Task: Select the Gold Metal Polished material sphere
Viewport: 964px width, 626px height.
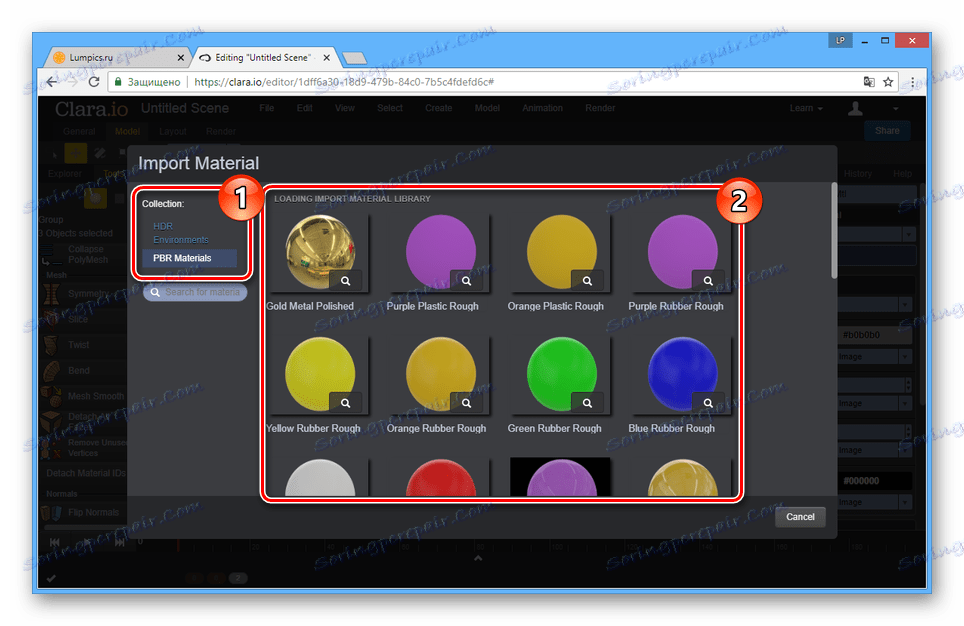Action: 320,251
